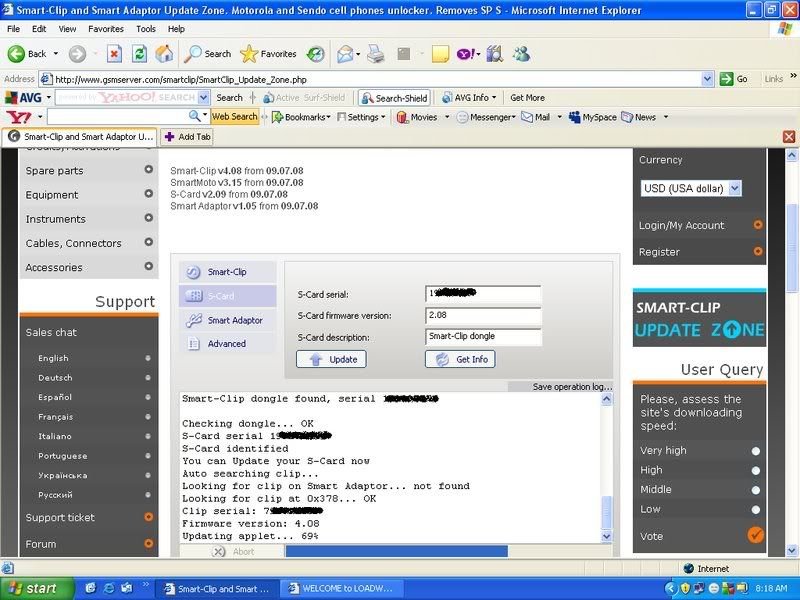The image size is (800, 600).
Task: Open the AVG Info dropdown
Action: tap(494, 97)
